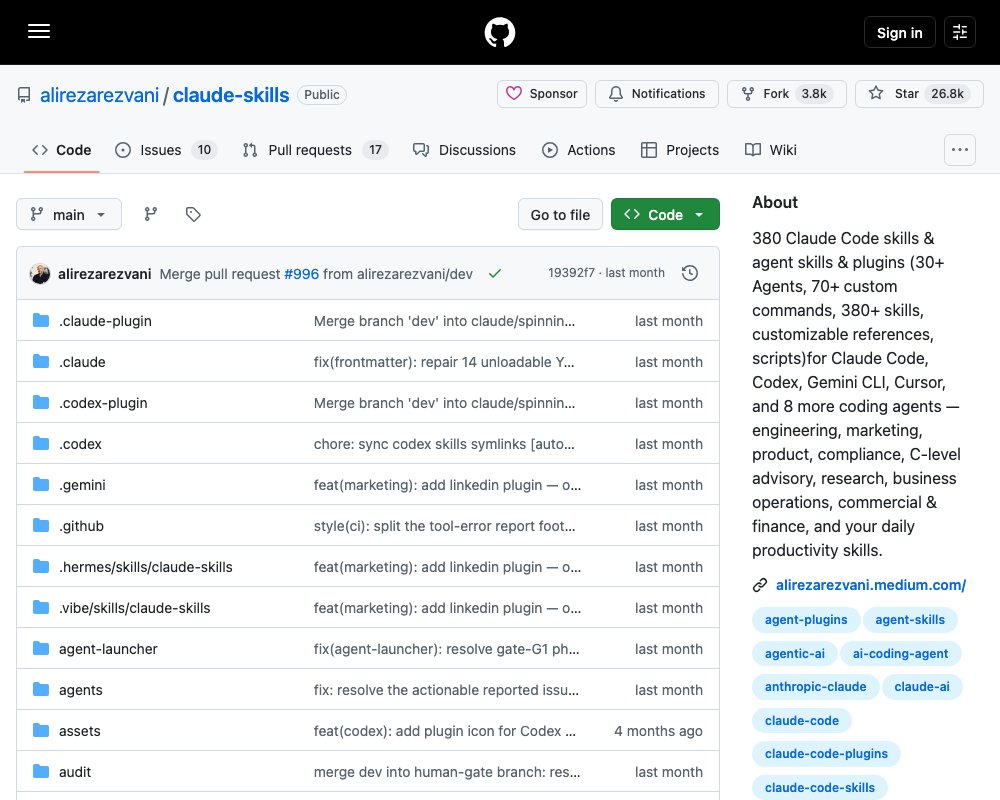Click the folder icon for .github

tap(41, 526)
